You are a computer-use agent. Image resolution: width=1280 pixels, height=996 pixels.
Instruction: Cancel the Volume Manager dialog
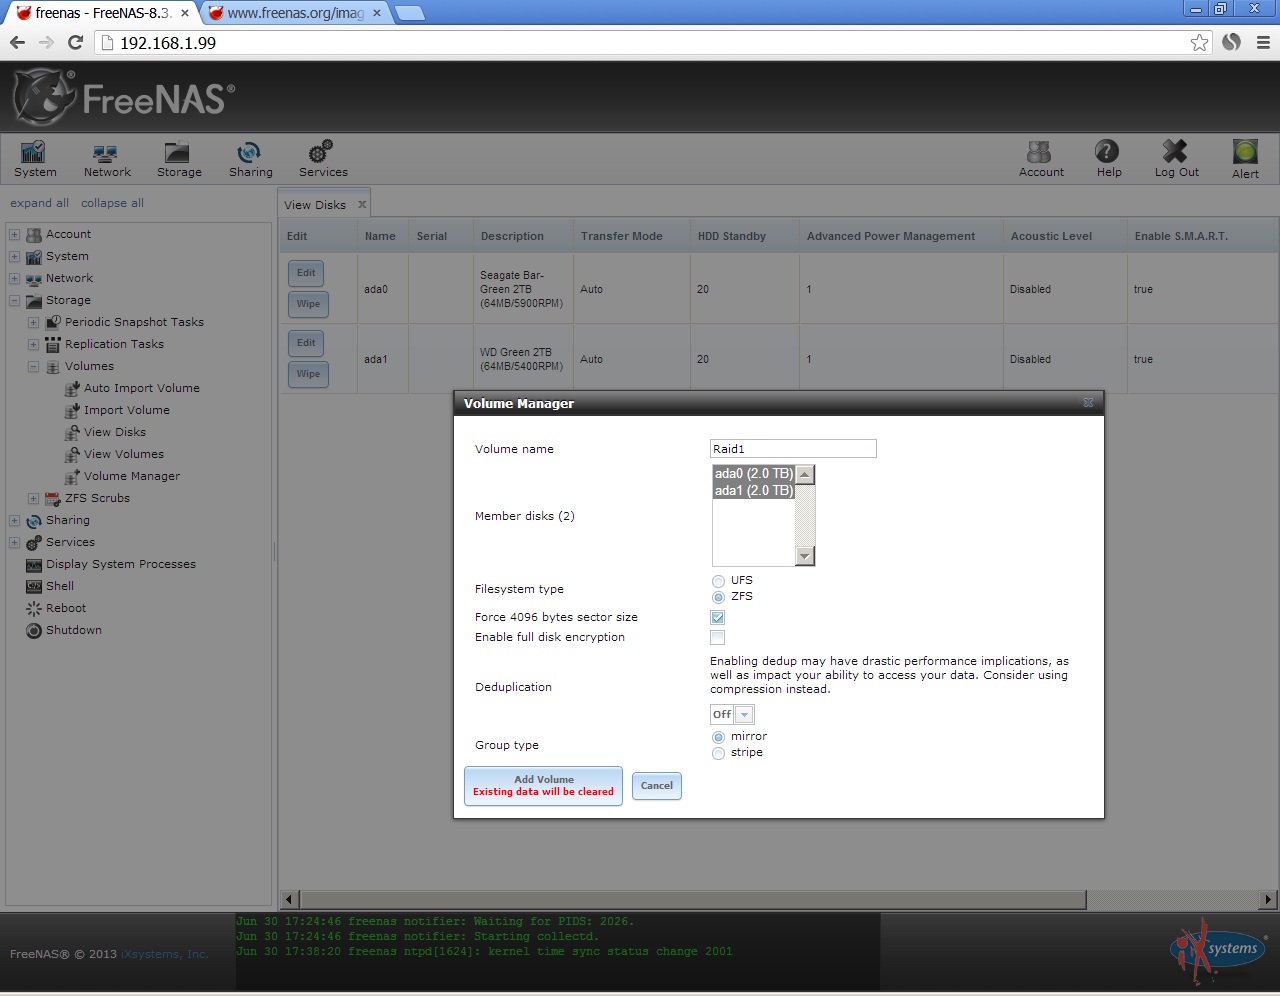(656, 785)
